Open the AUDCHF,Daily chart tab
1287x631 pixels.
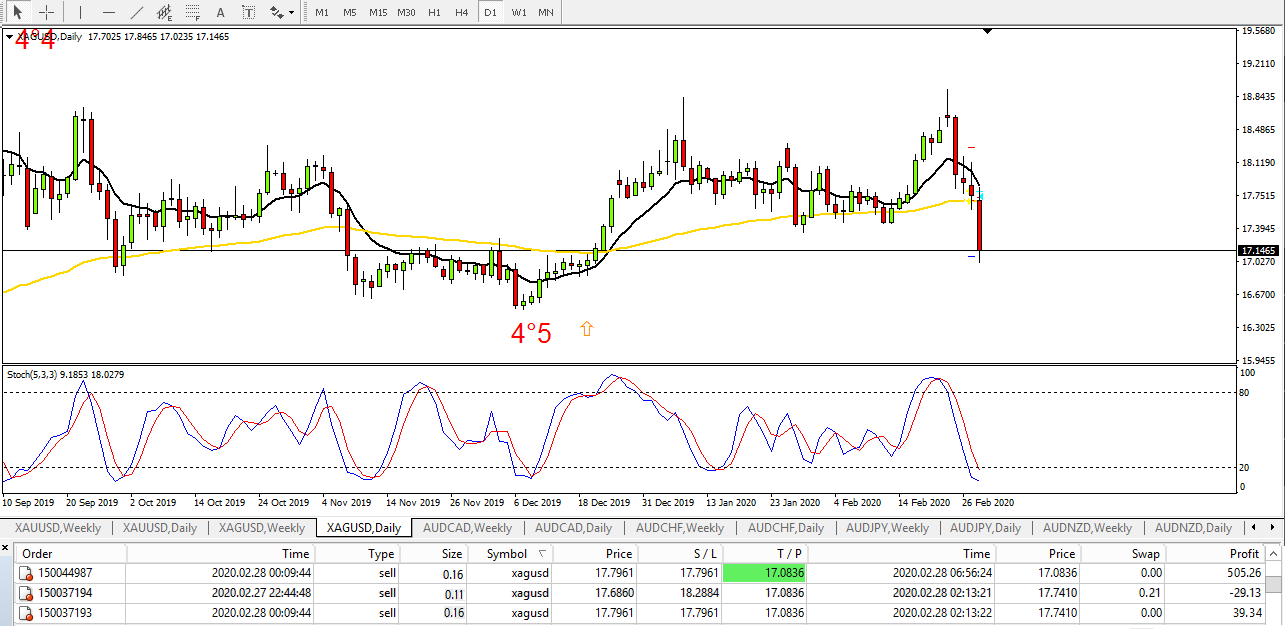tap(786, 527)
